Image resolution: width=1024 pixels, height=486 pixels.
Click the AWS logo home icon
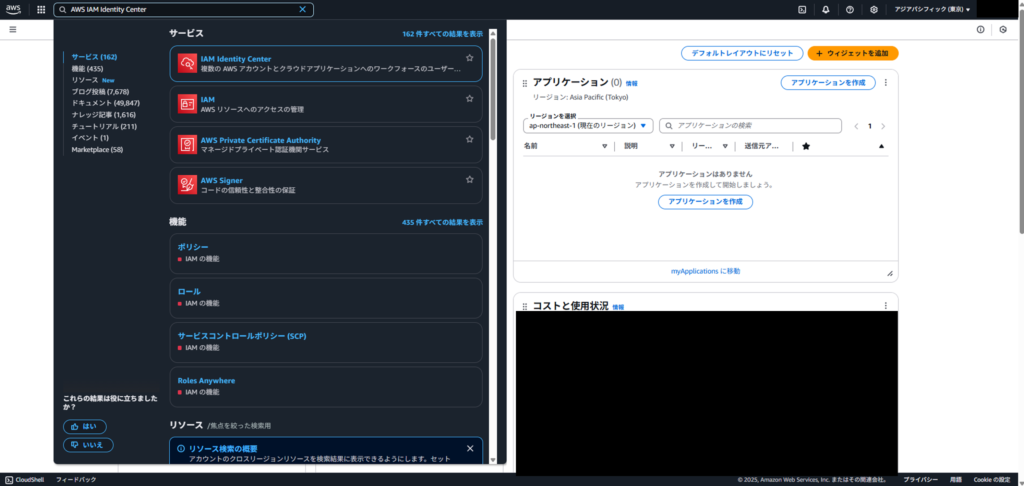14,9
